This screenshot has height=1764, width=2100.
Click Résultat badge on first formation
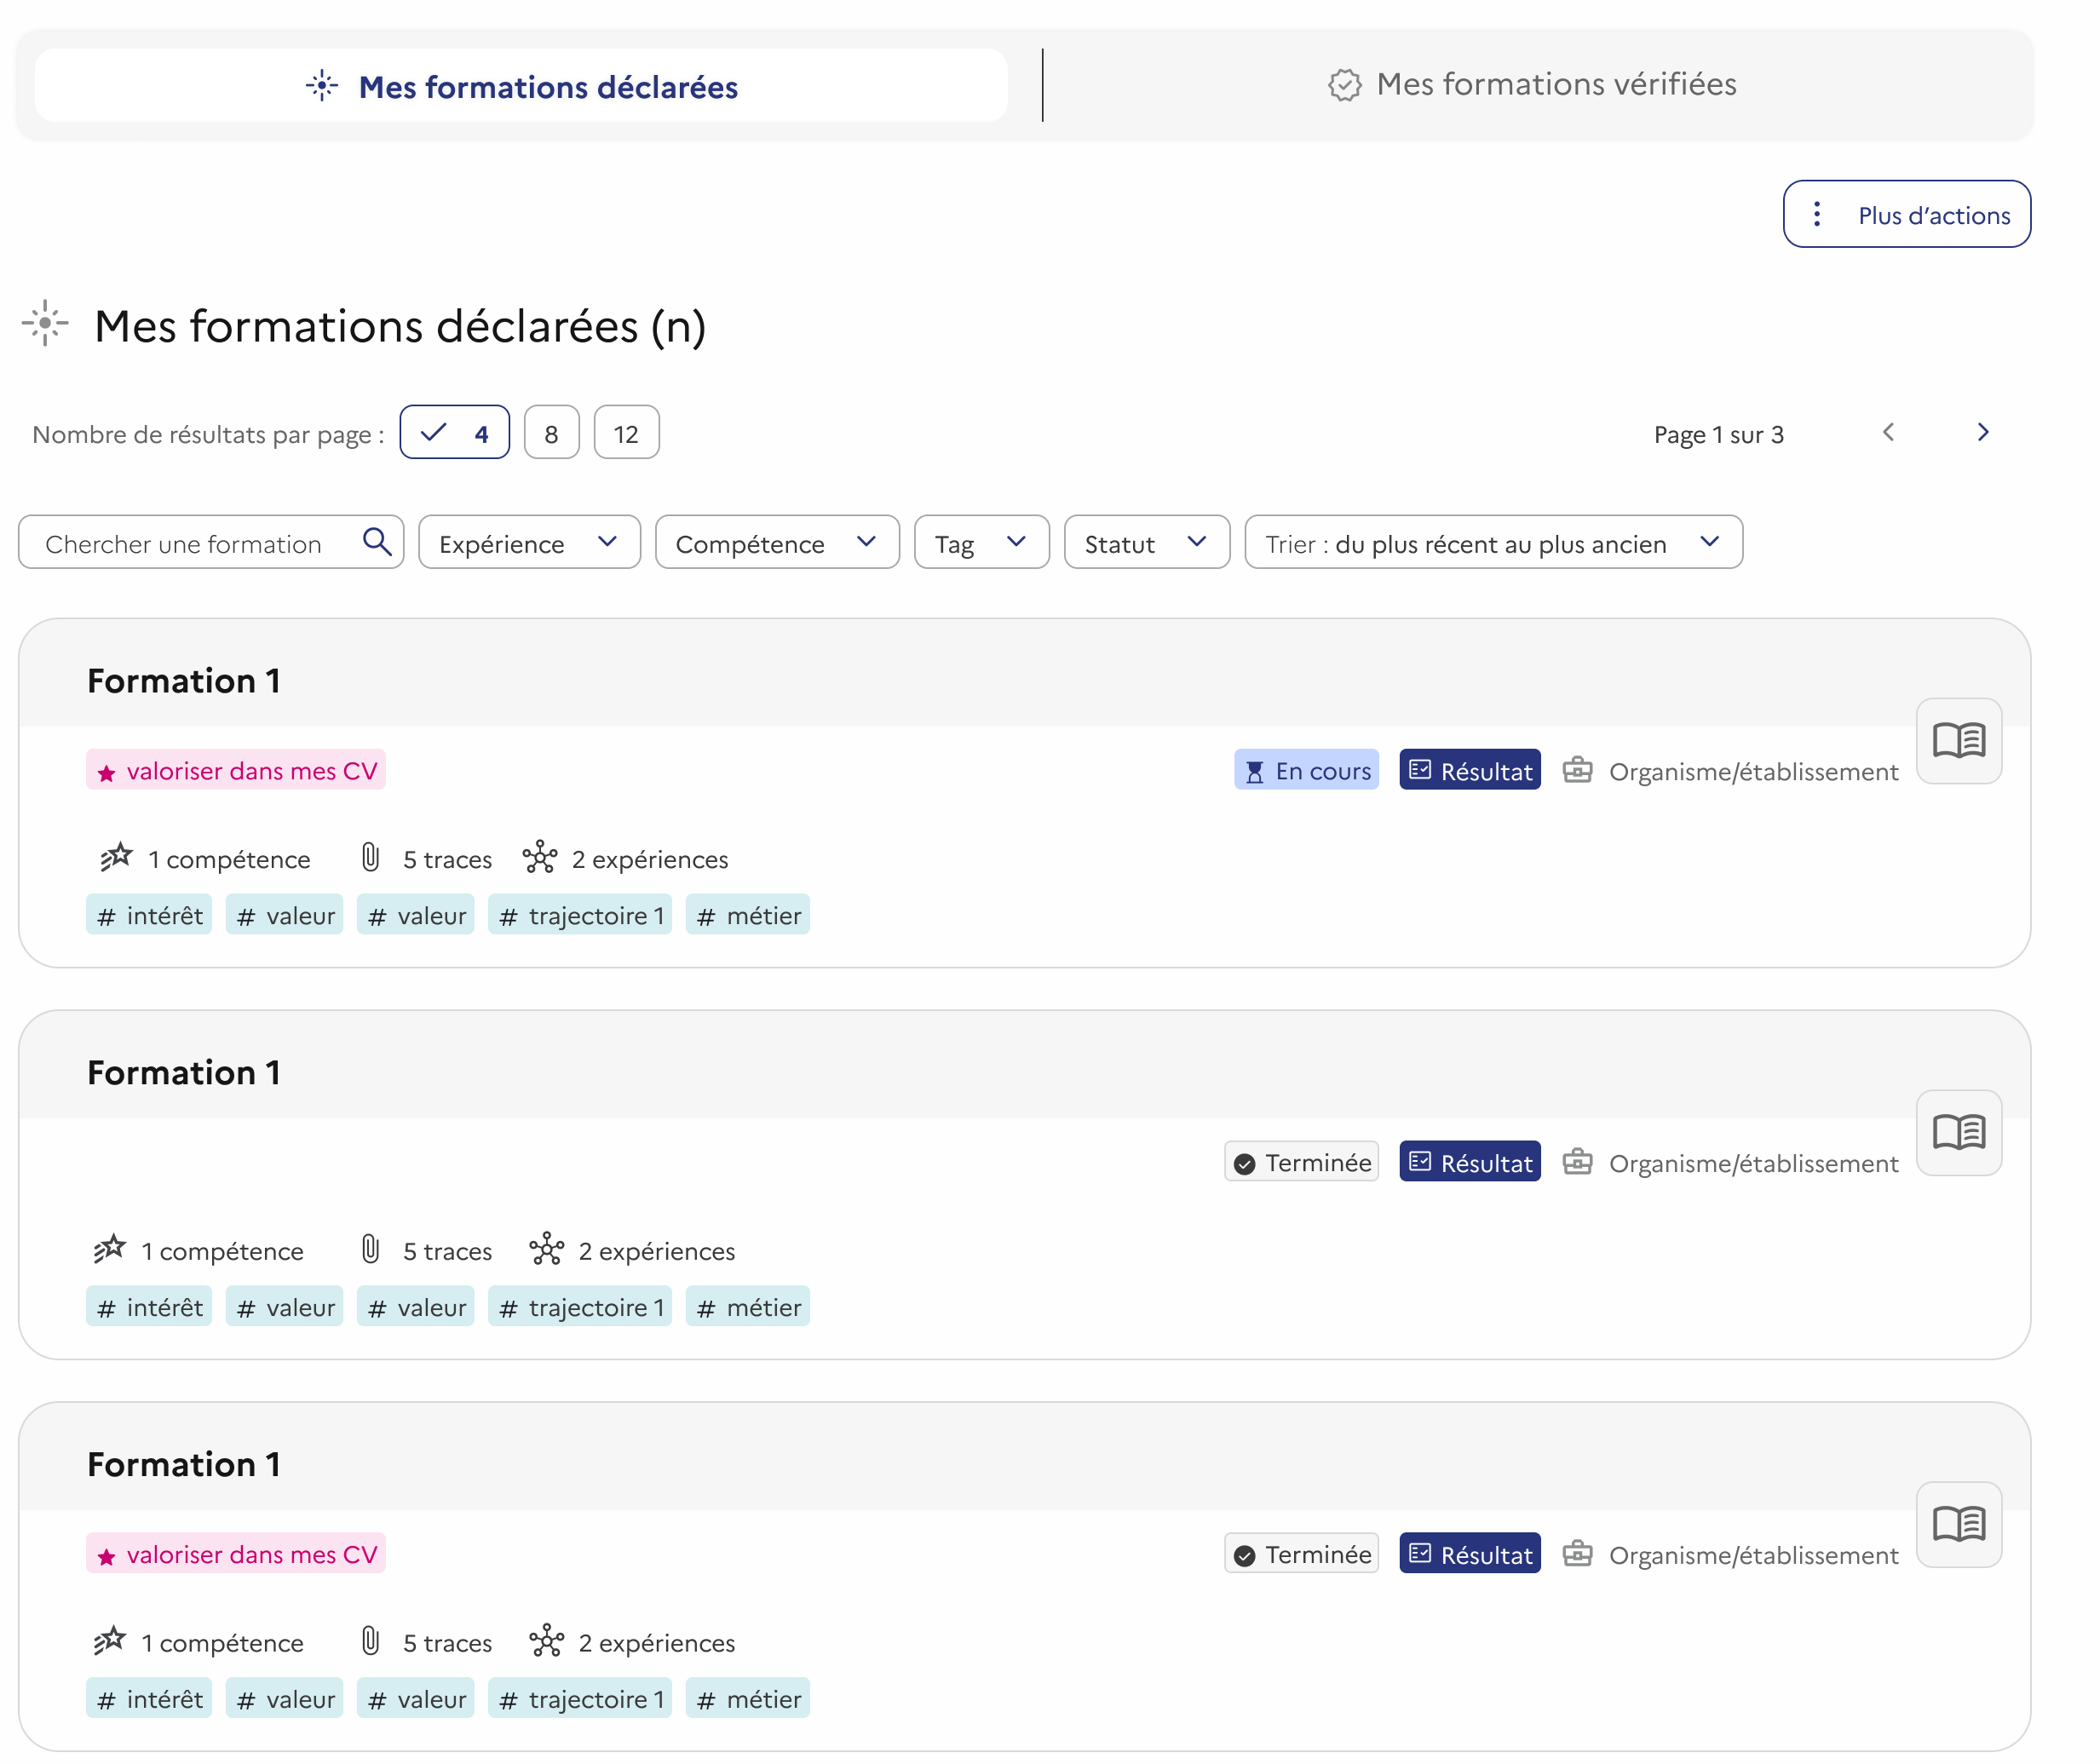(x=1469, y=770)
